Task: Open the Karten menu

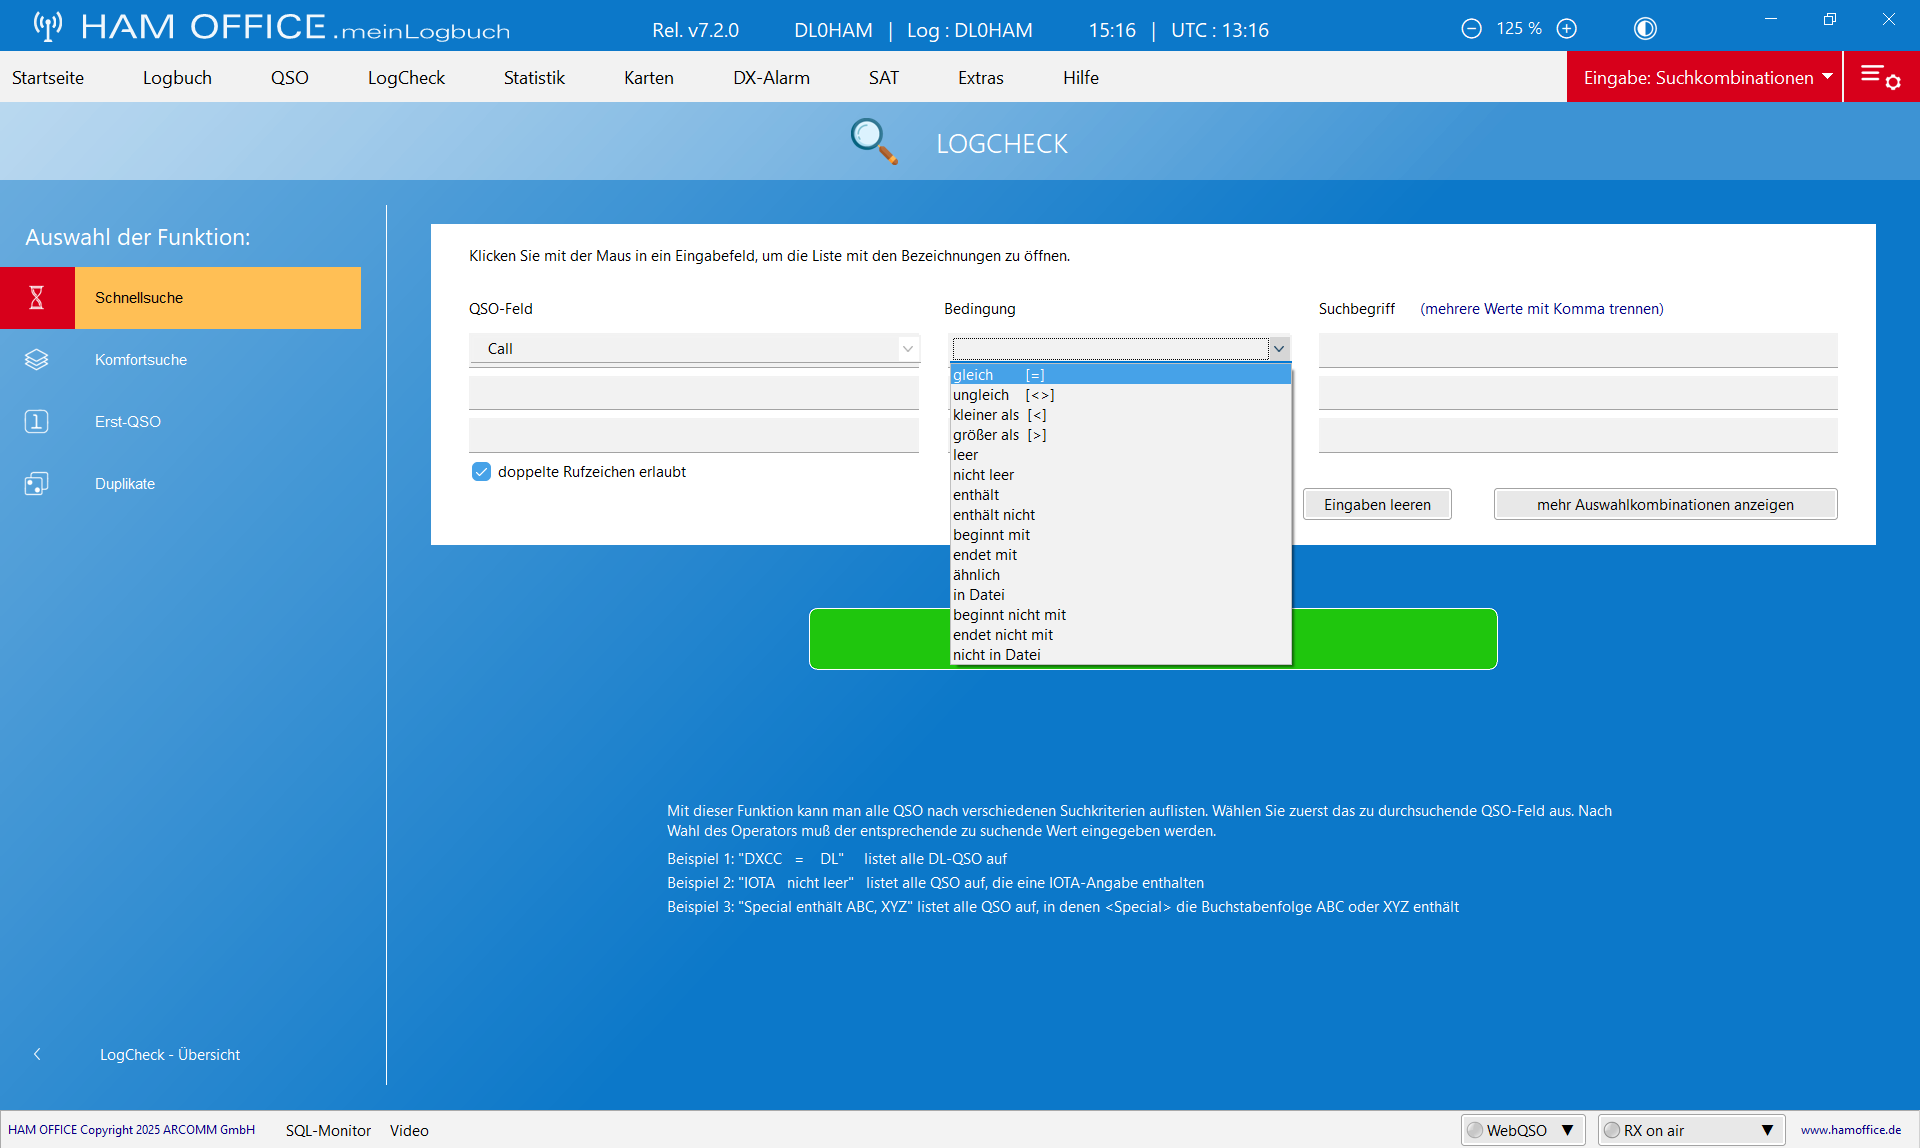Action: (x=649, y=77)
